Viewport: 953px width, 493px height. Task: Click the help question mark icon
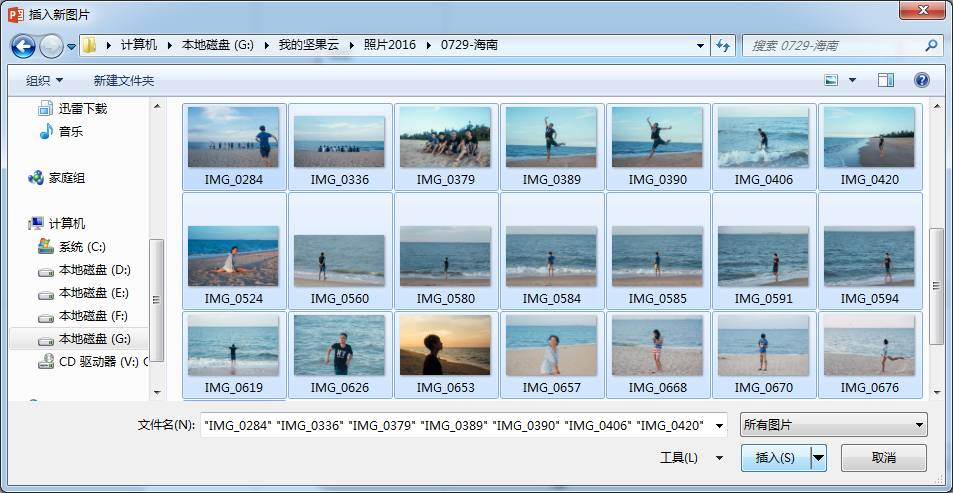pos(921,80)
